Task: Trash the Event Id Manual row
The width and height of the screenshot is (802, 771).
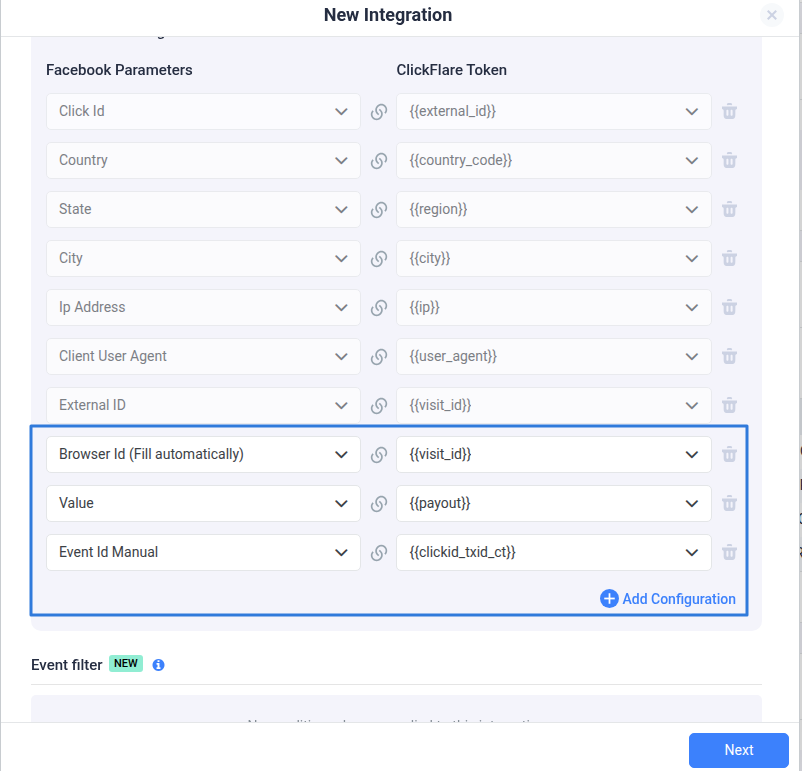Action: (x=729, y=552)
